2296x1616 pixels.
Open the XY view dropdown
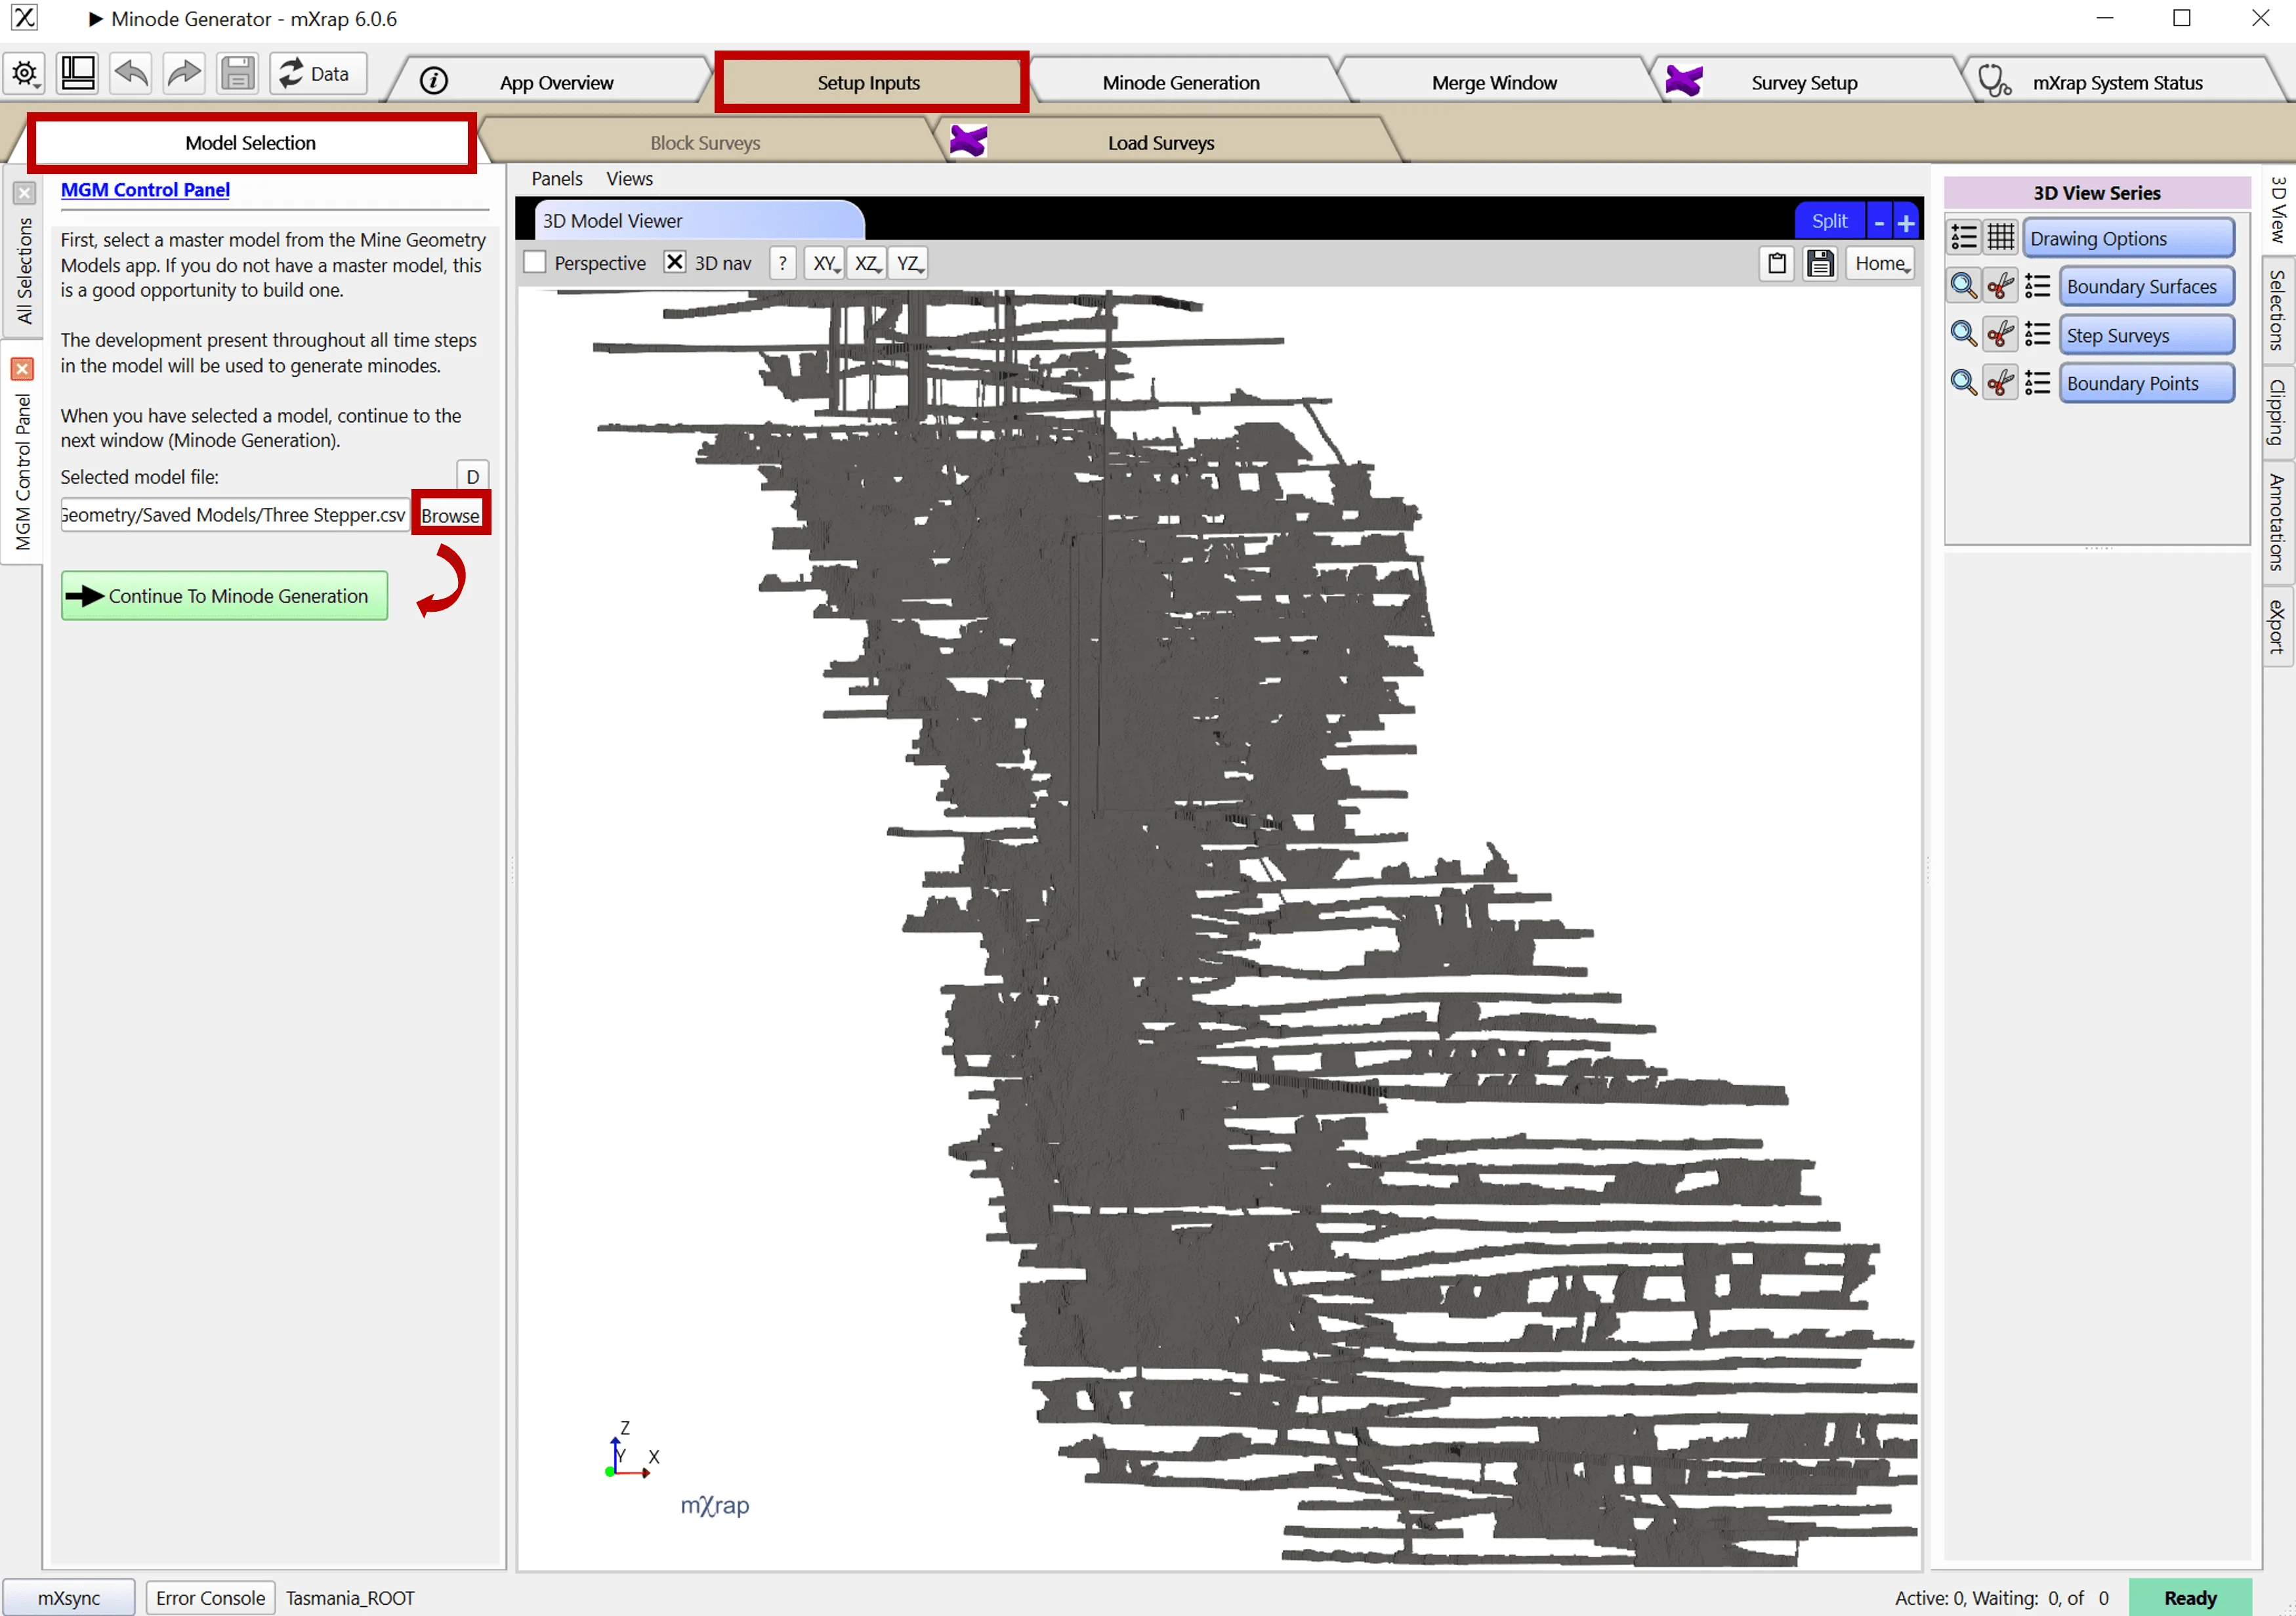pyautogui.click(x=826, y=263)
